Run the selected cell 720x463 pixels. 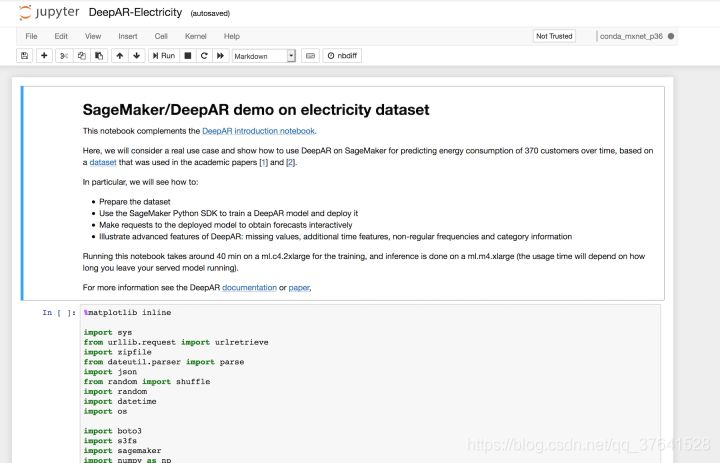tap(164, 56)
